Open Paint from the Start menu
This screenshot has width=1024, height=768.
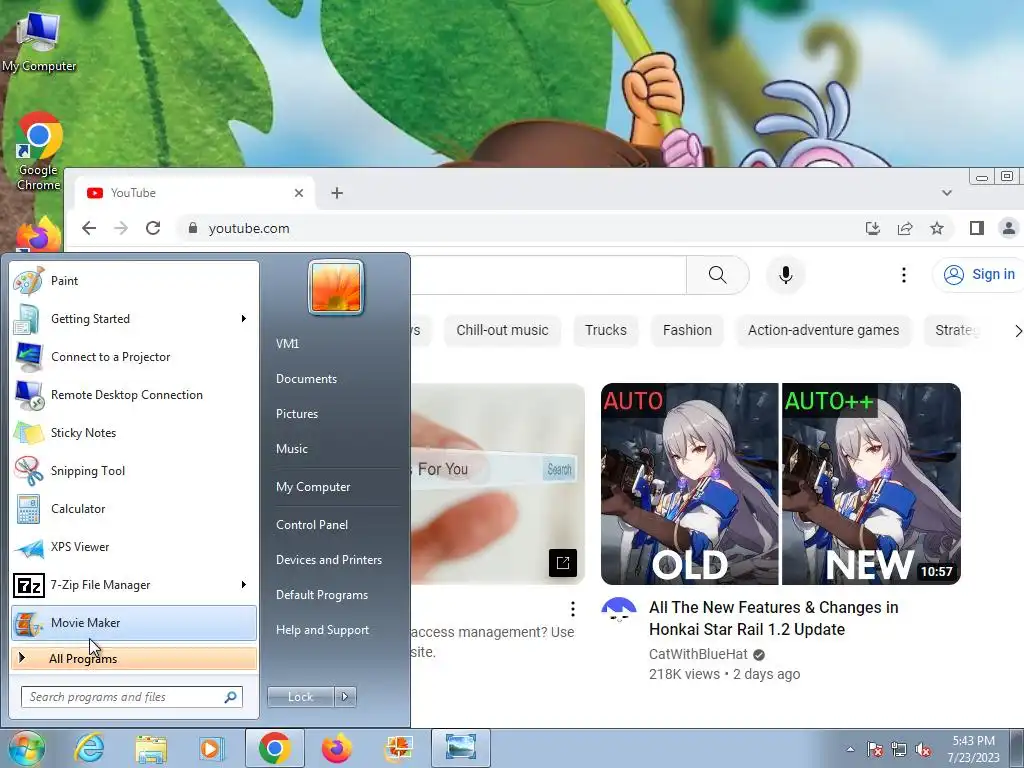point(134,281)
